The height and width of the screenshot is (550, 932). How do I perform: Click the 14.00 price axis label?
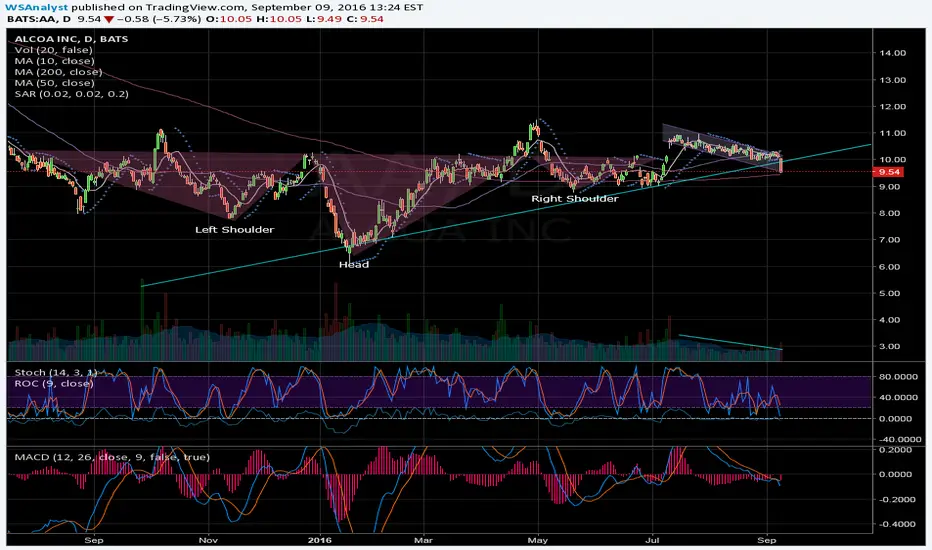tap(893, 53)
